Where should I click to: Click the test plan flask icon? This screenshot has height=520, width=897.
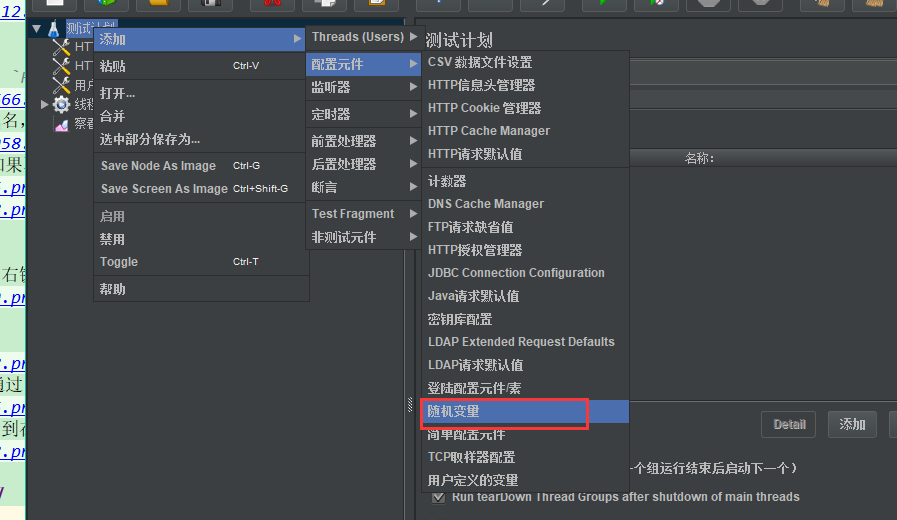pyautogui.click(x=54, y=29)
